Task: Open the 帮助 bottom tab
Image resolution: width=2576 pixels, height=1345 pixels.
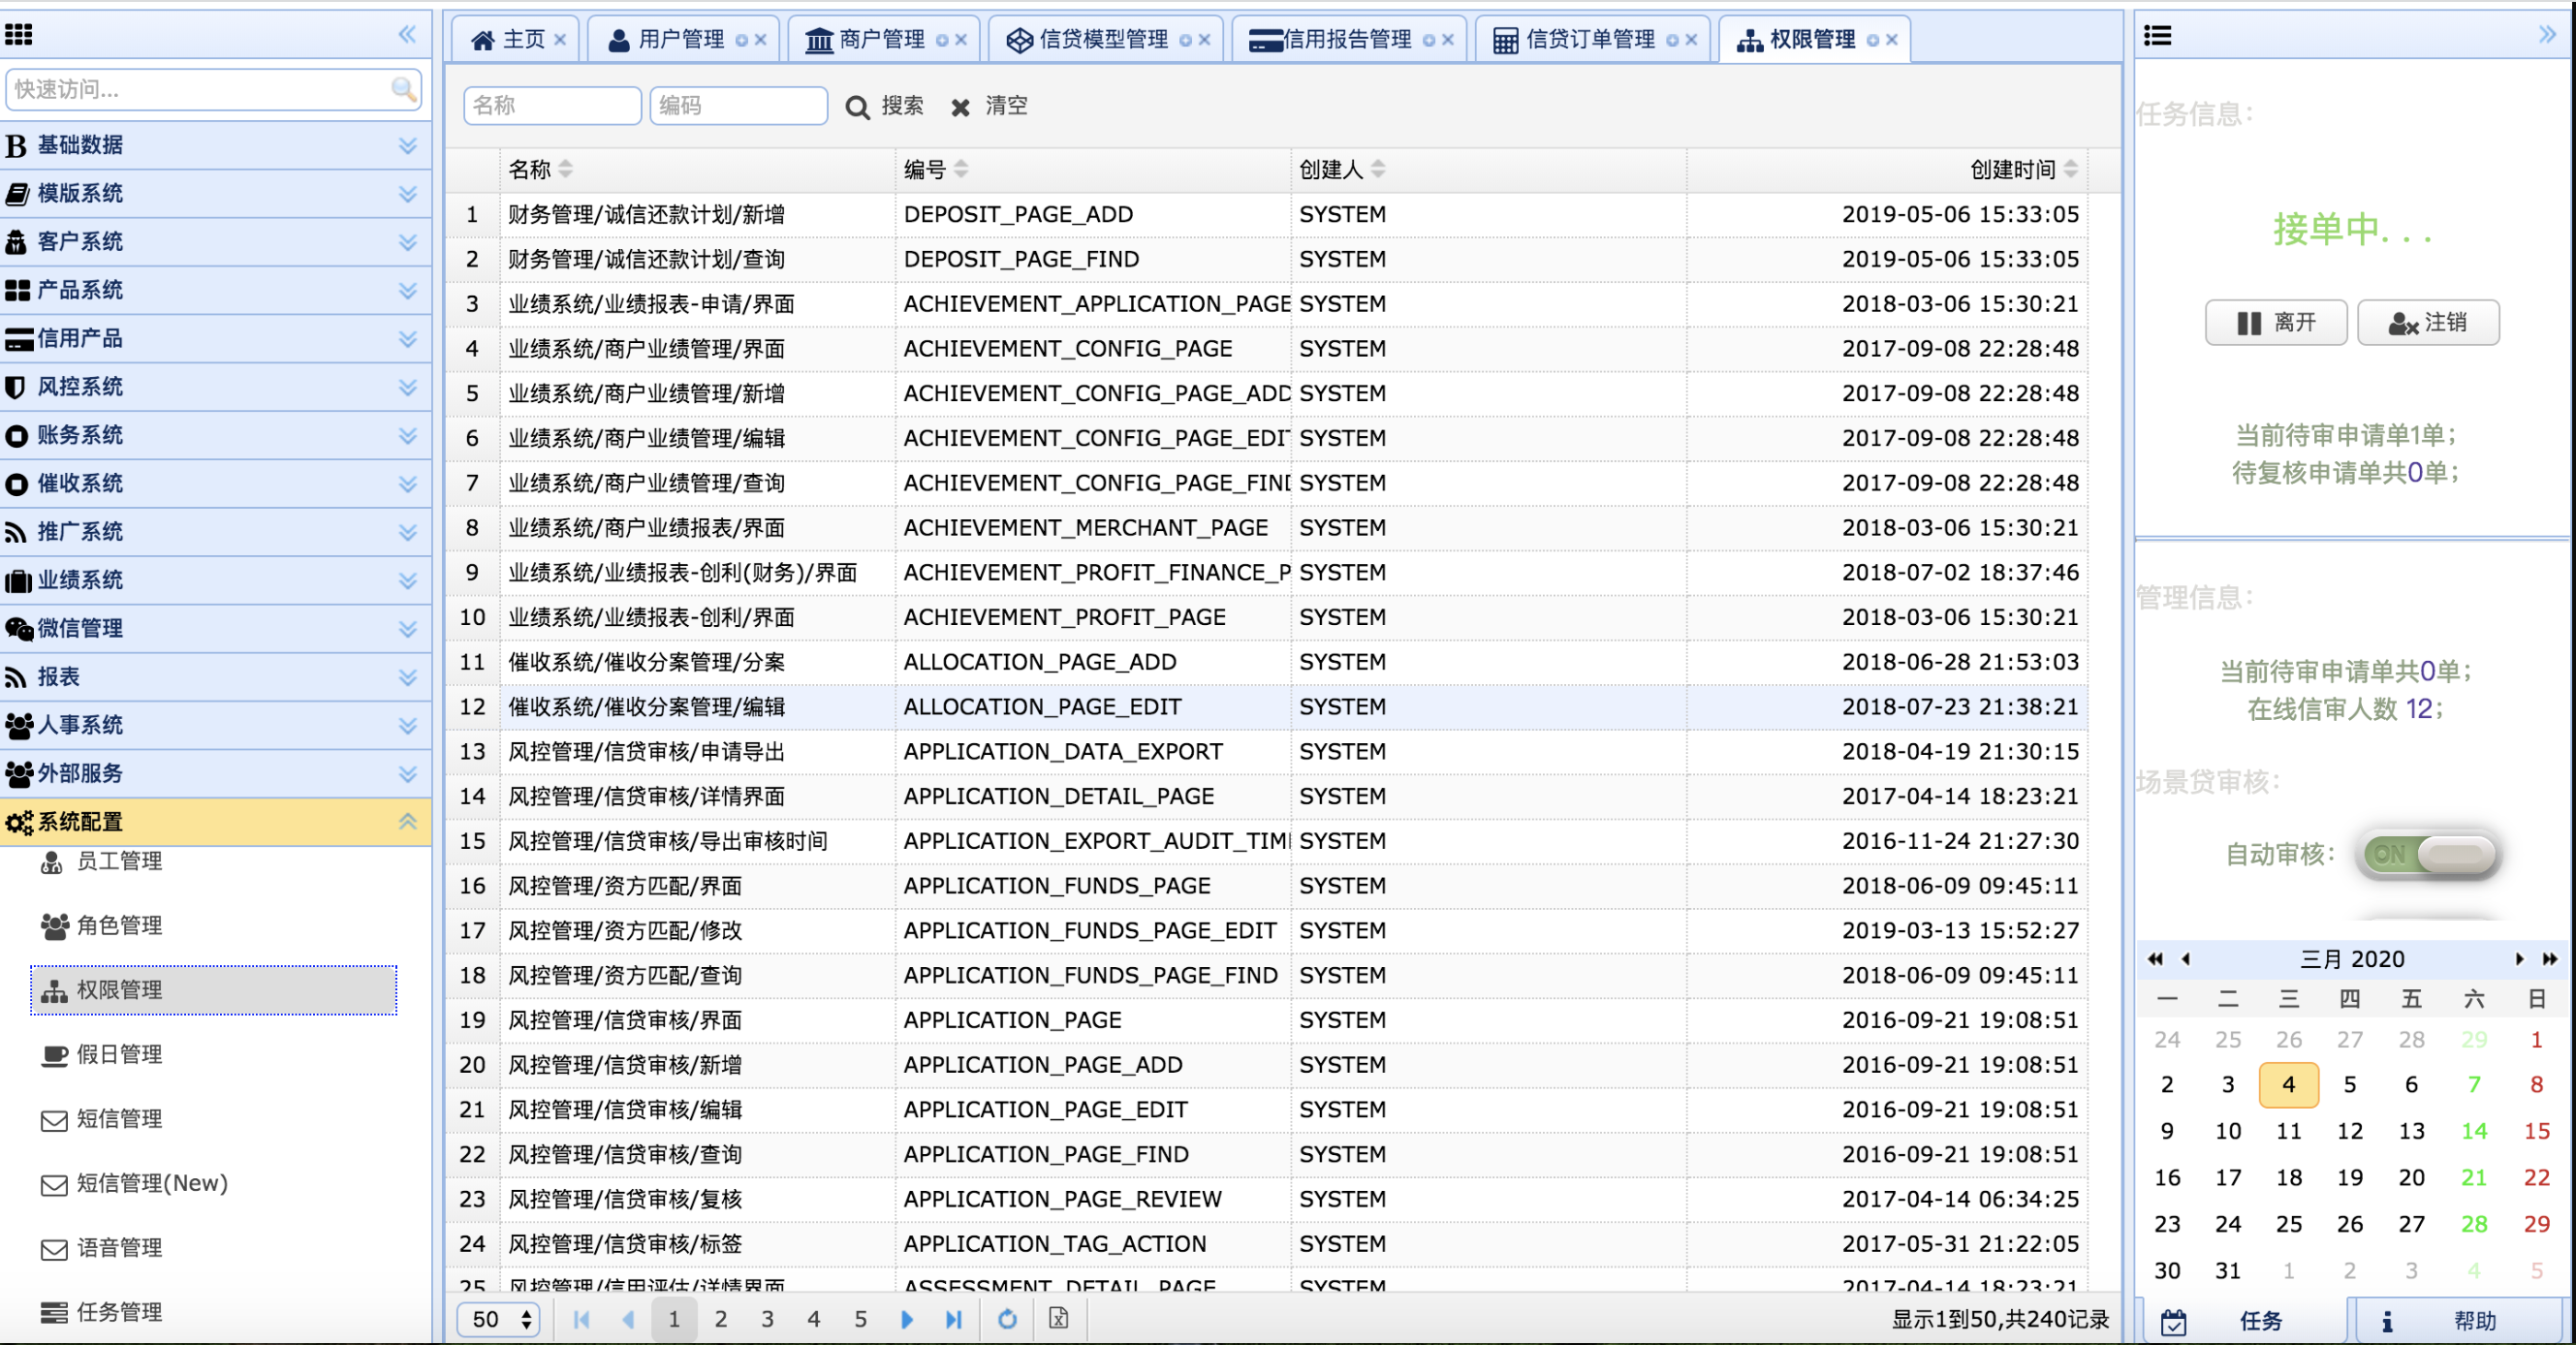Action: click(2458, 1321)
